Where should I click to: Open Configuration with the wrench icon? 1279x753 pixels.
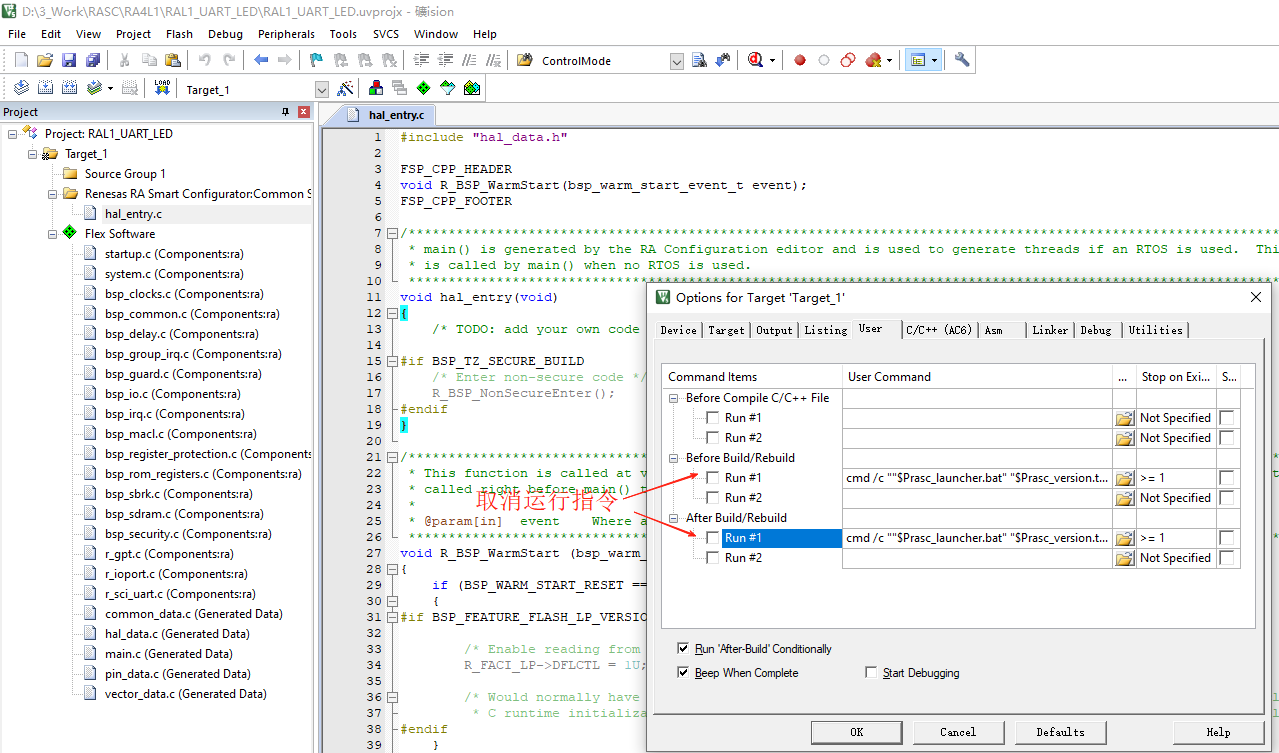tap(962, 60)
